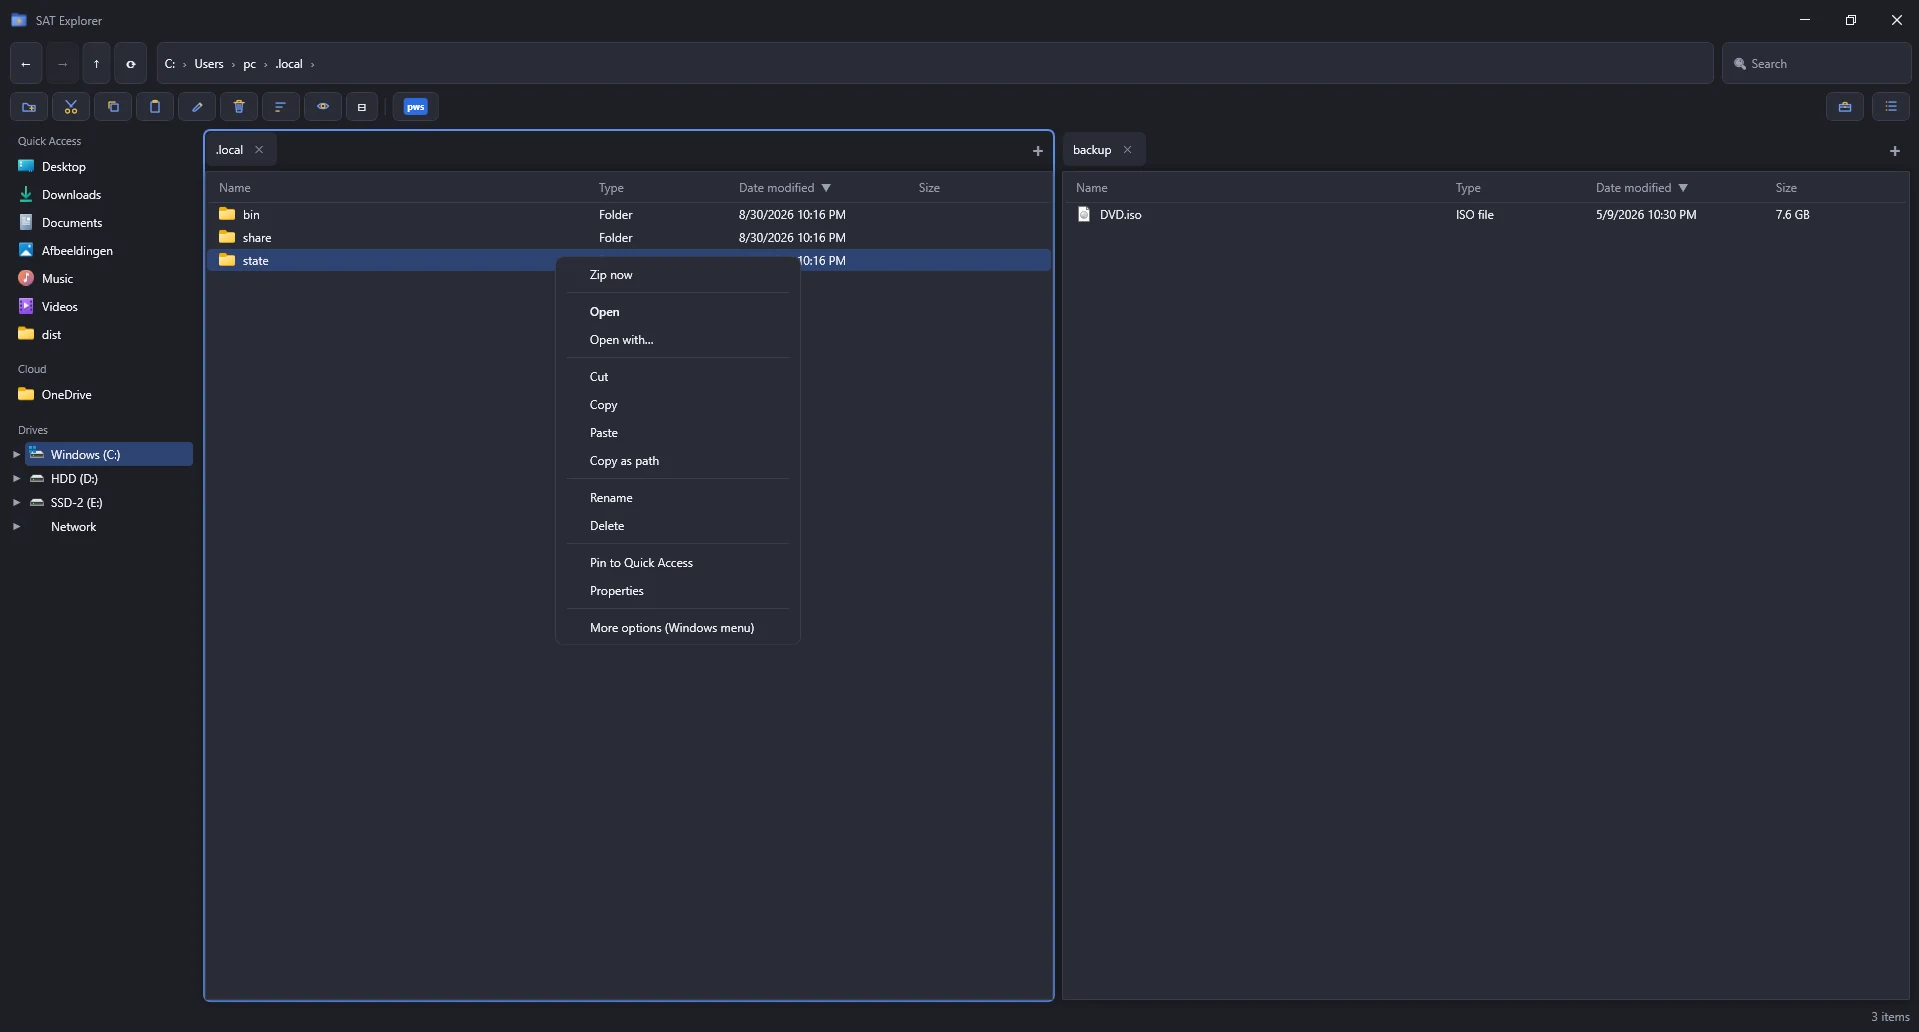Sort right pane by Size column
This screenshot has width=1919, height=1032.
(1786, 188)
